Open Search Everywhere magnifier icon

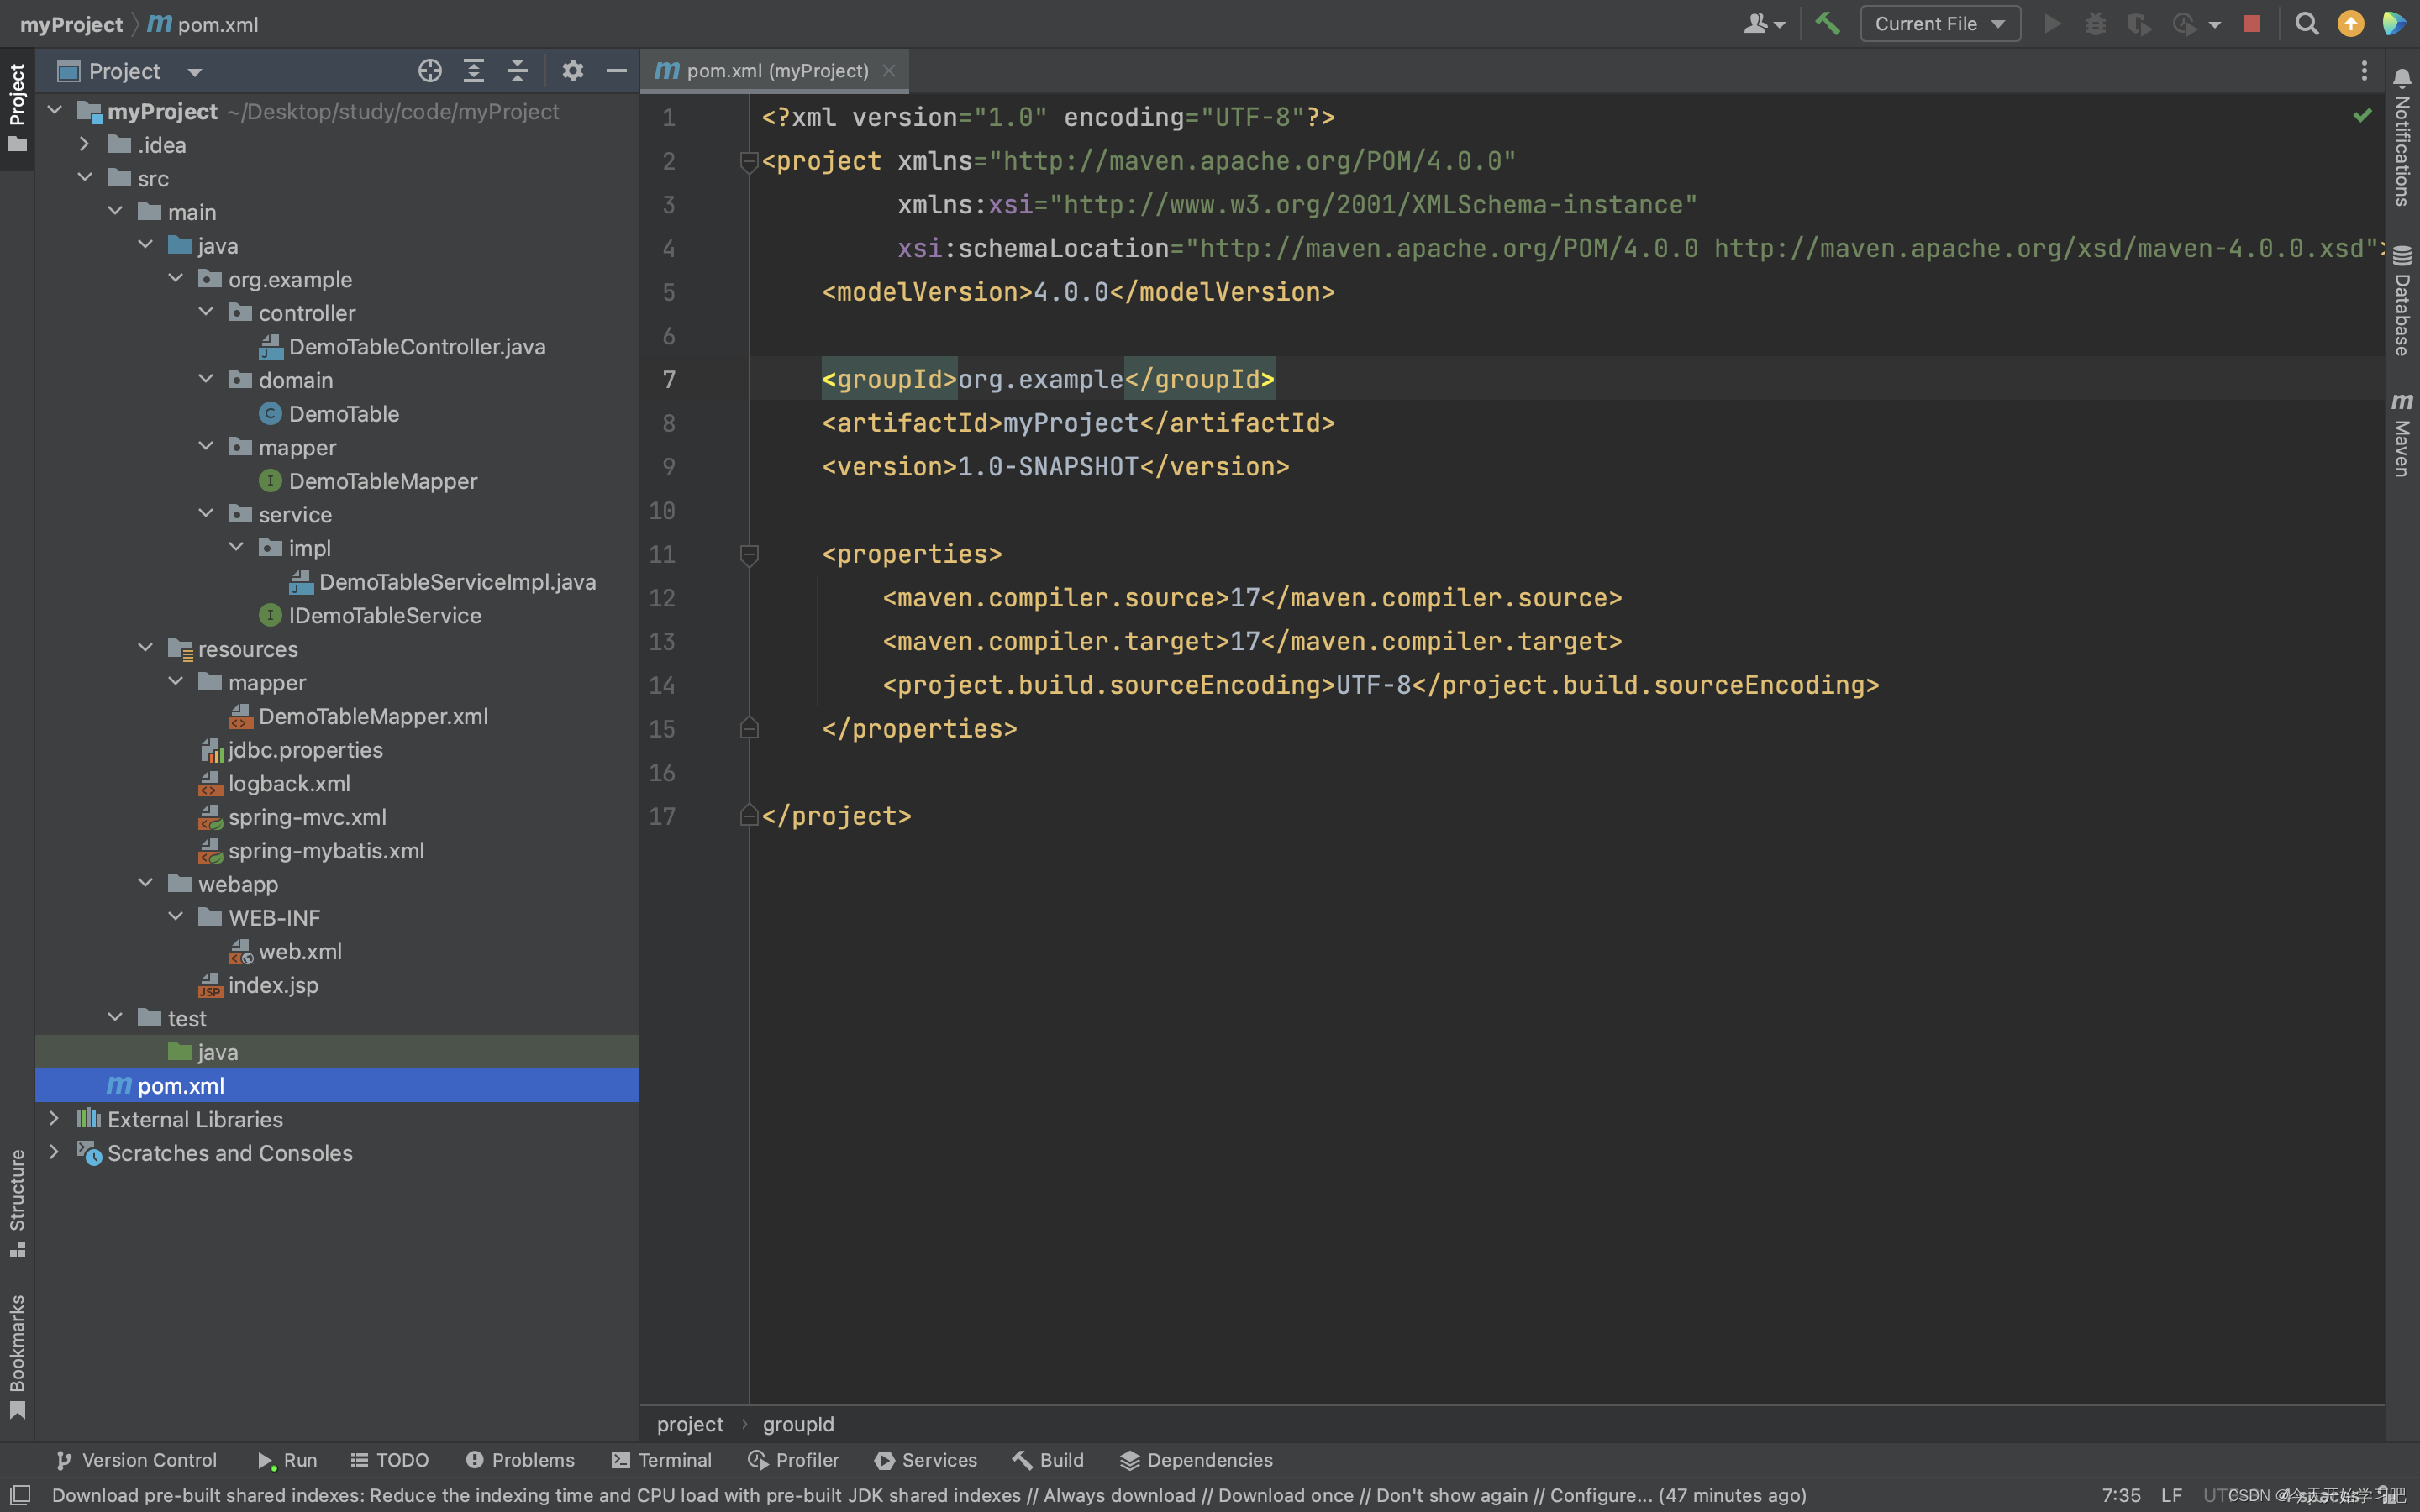2306,23
